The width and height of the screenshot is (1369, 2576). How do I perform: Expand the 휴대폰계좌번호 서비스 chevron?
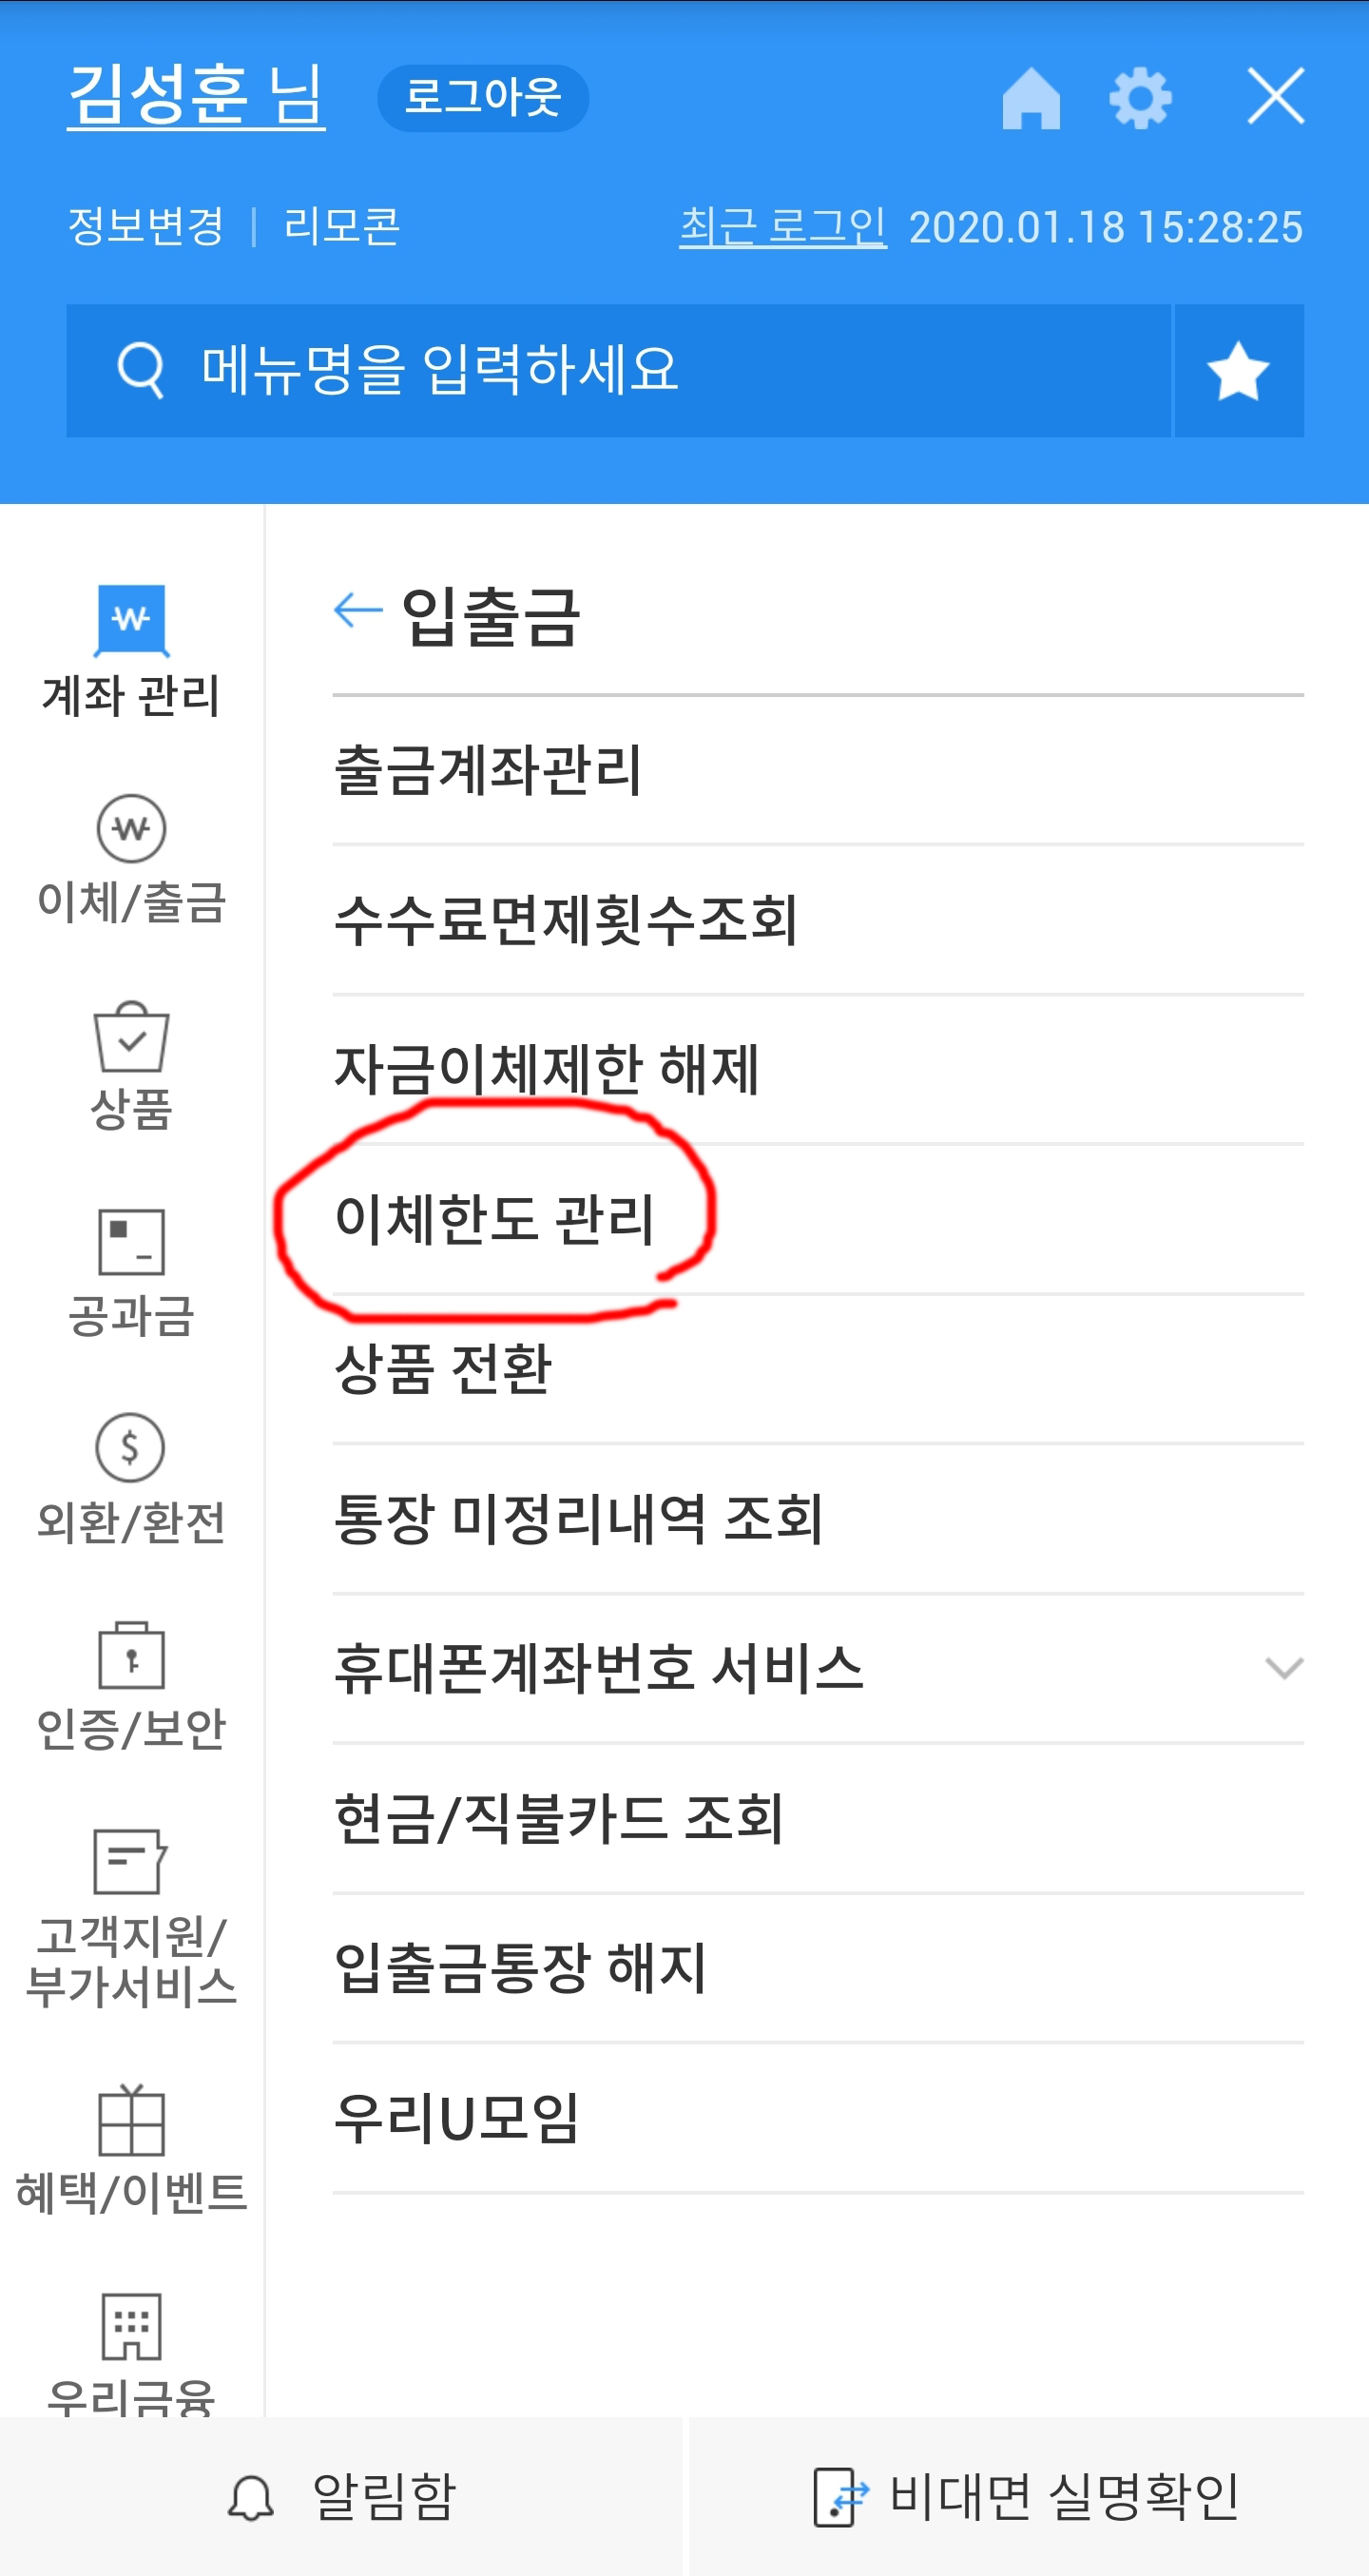click(x=1284, y=1668)
